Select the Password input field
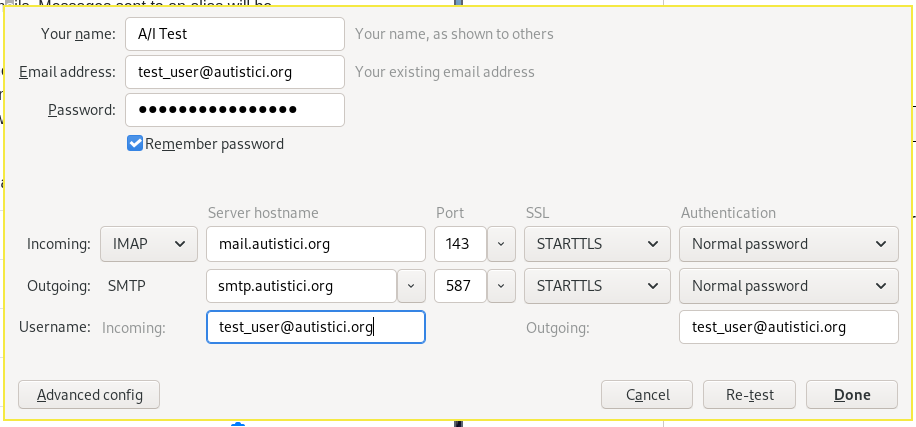916x427 pixels. [x=235, y=110]
